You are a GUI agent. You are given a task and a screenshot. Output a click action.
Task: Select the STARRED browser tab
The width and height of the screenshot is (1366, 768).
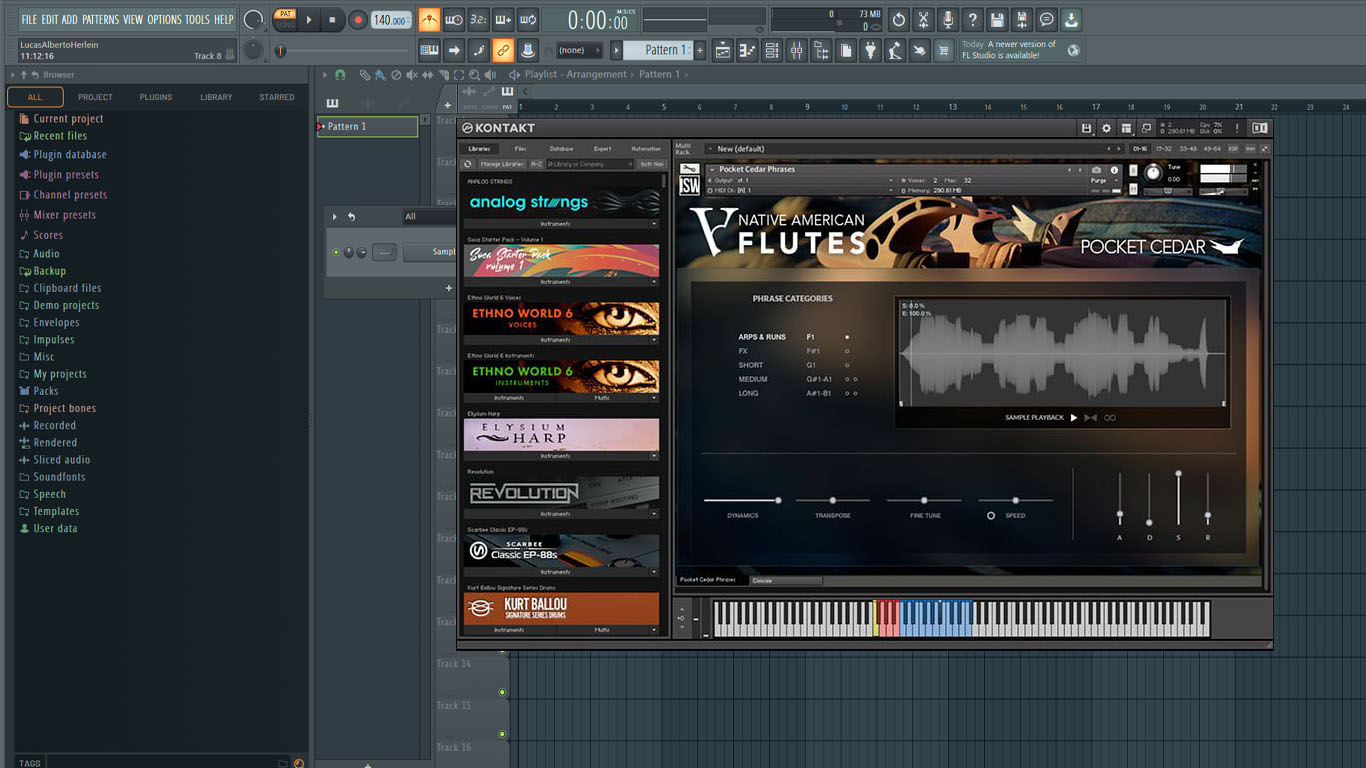point(277,97)
